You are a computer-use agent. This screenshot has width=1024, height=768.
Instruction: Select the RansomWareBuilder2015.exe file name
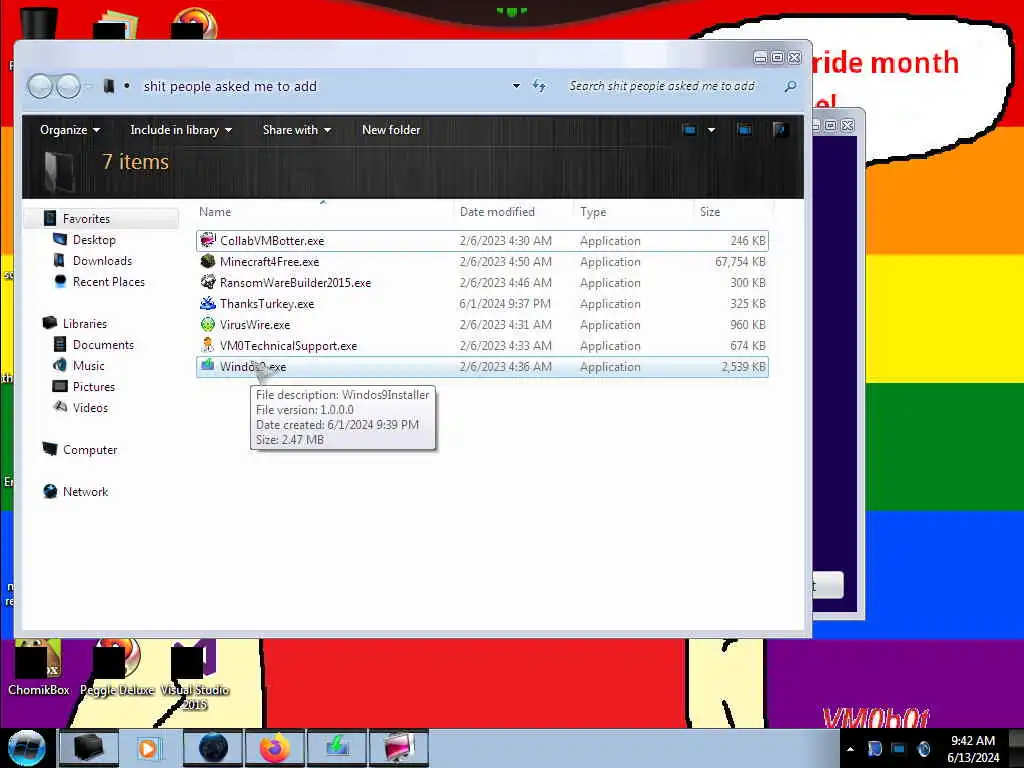tap(295, 282)
